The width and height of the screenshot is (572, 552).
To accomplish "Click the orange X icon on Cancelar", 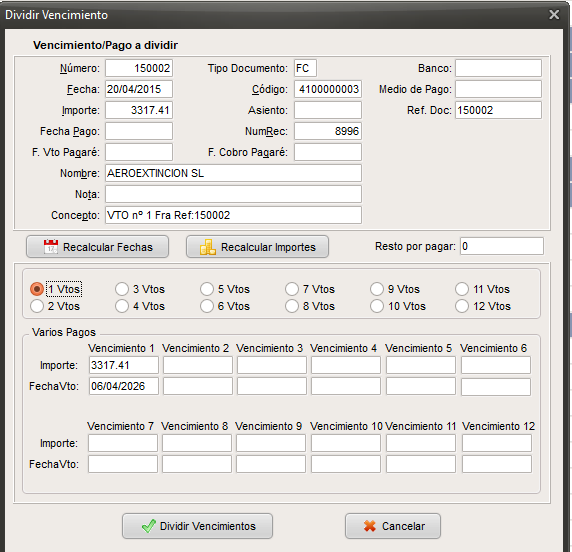I will (x=370, y=526).
